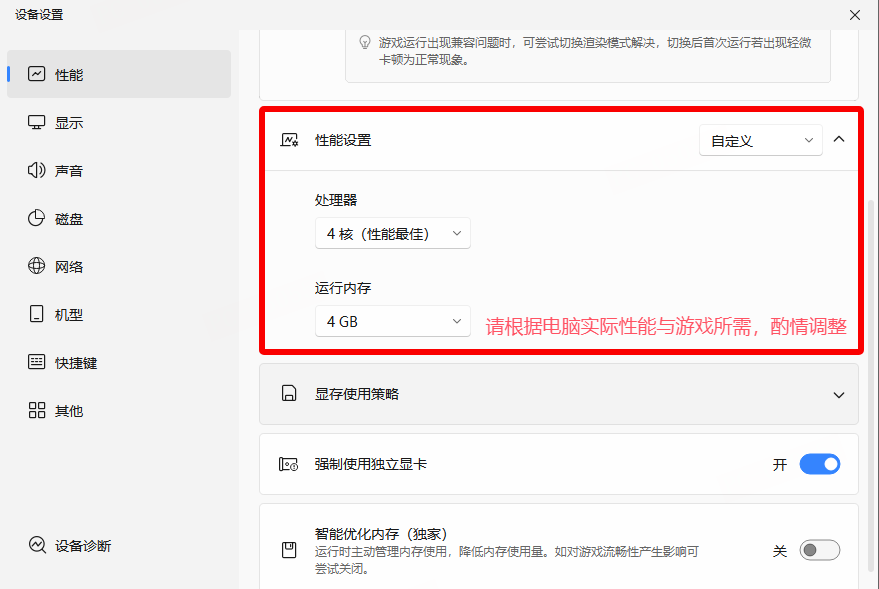Click the 机型 phone icon in sidebar
The width and height of the screenshot is (879, 589).
pyautogui.click(x=37, y=315)
